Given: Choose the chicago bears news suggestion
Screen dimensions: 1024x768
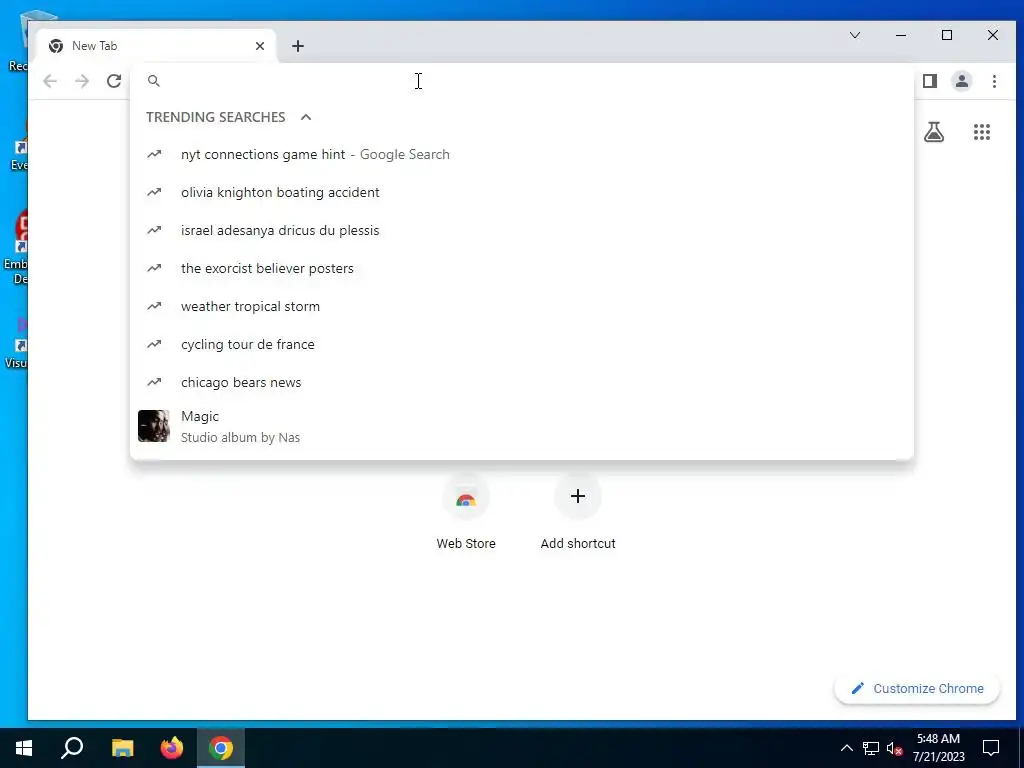Looking at the screenshot, I should point(522,382).
